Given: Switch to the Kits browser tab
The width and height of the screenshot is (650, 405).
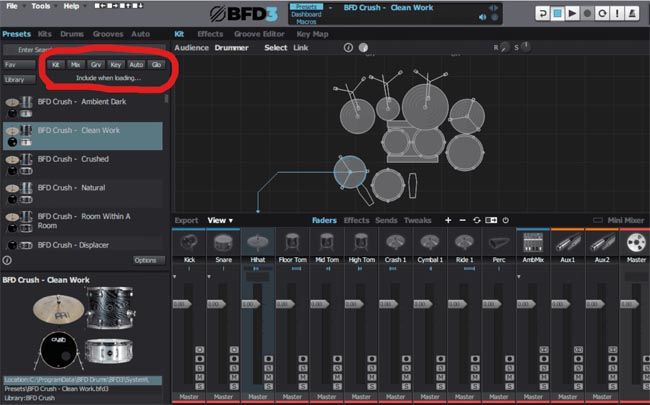Looking at the screenshot, I should coord(45,34).
